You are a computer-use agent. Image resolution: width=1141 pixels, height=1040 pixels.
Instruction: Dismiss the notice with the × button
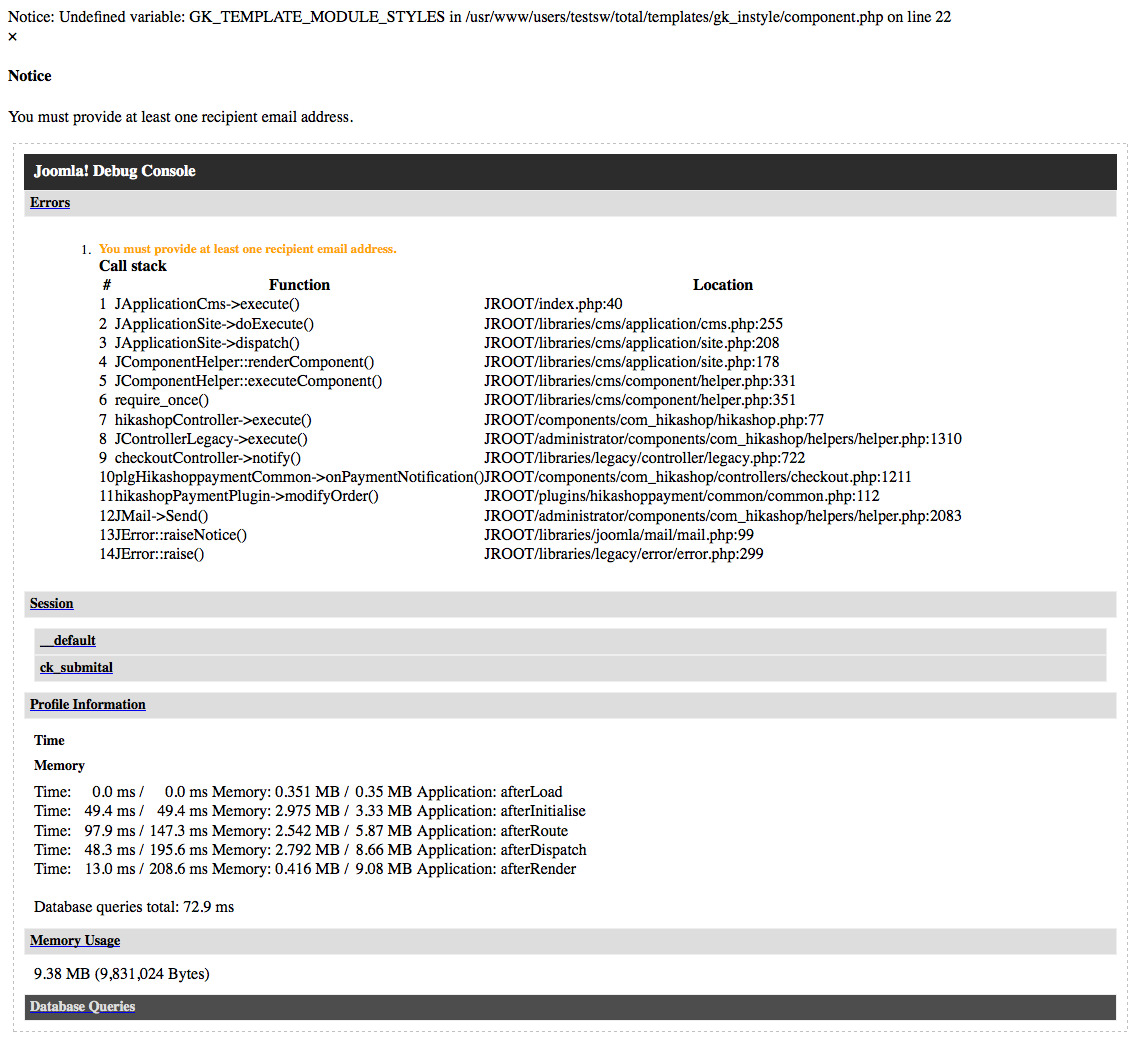point(12,37)
